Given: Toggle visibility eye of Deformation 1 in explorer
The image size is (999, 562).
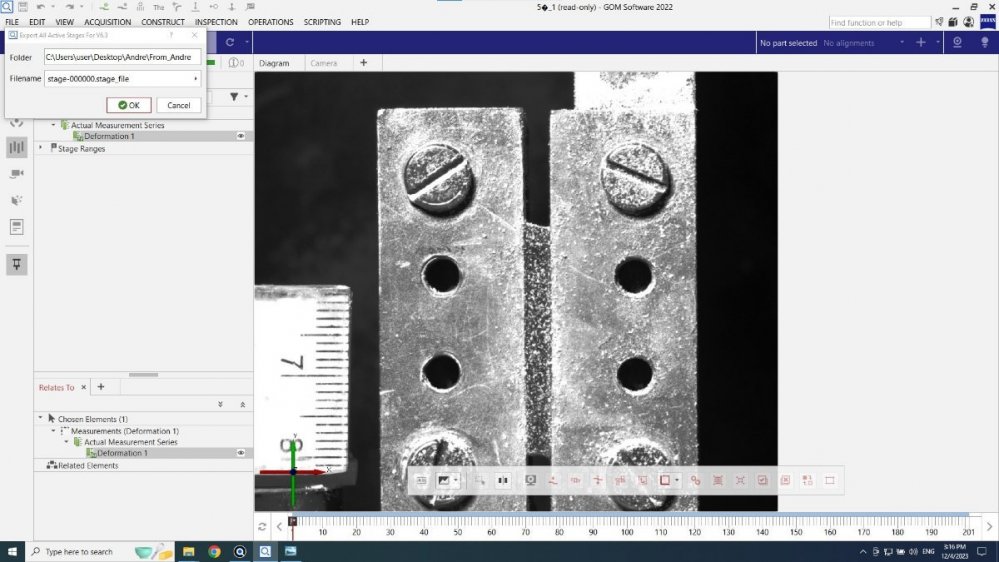Looking at the screenshot, I should (x=241, y=136).
